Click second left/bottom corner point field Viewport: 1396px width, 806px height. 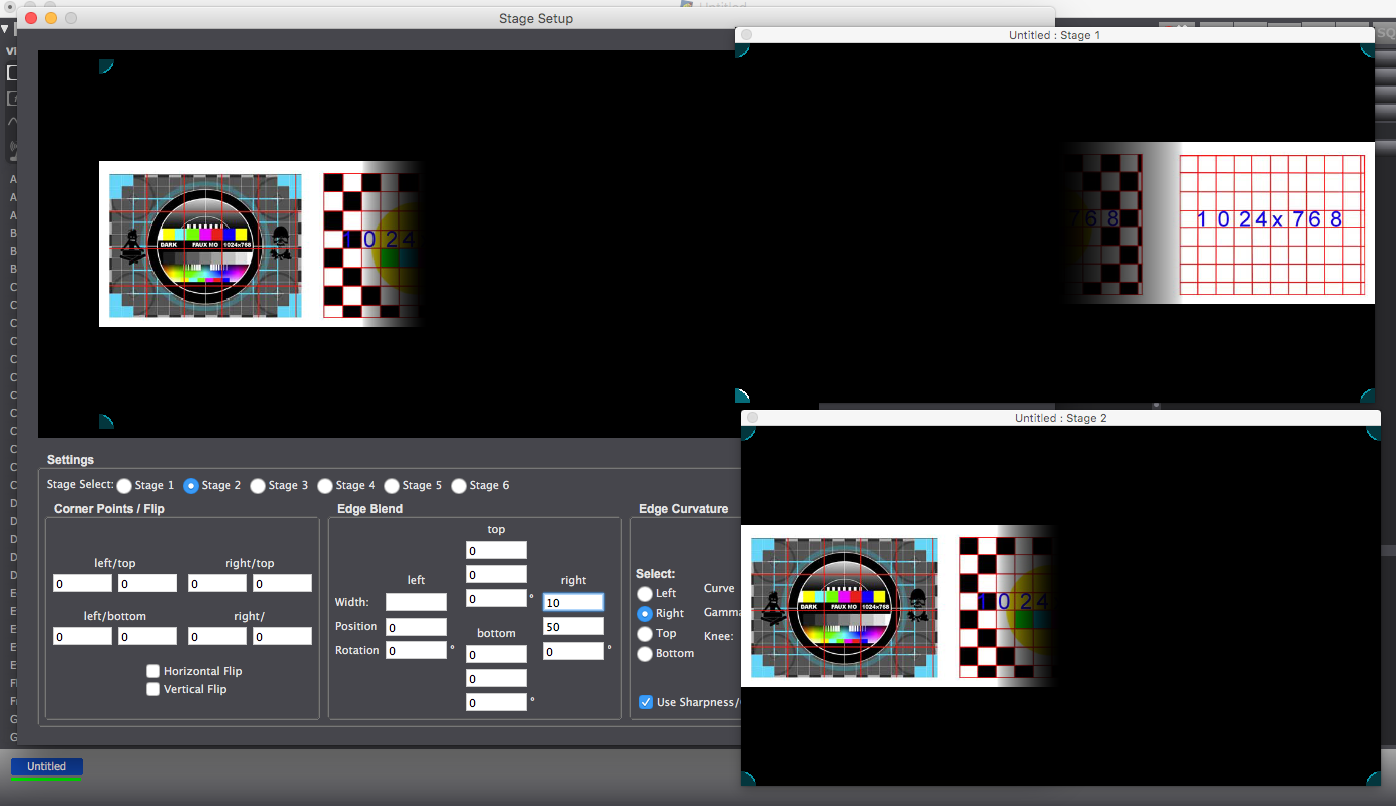(x=147, y=636)
